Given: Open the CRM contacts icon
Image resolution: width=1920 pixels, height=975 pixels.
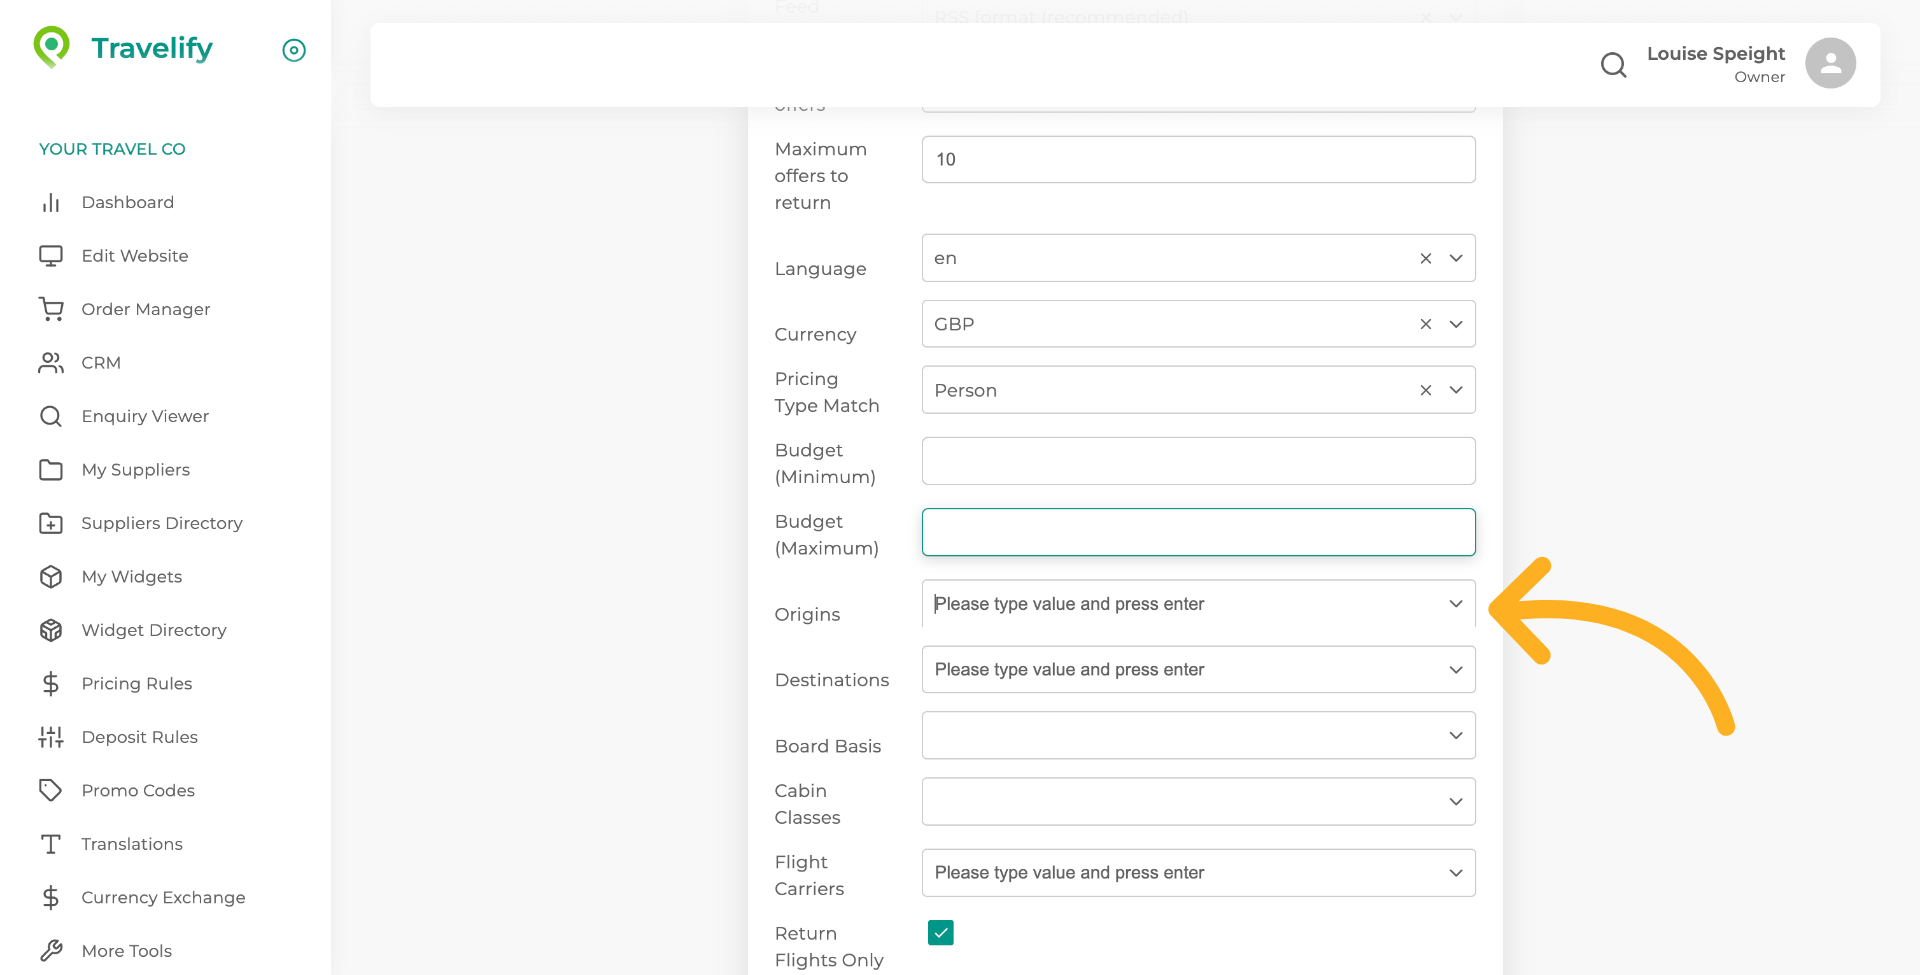Looking at the screenshot, I should click(51, 363).
